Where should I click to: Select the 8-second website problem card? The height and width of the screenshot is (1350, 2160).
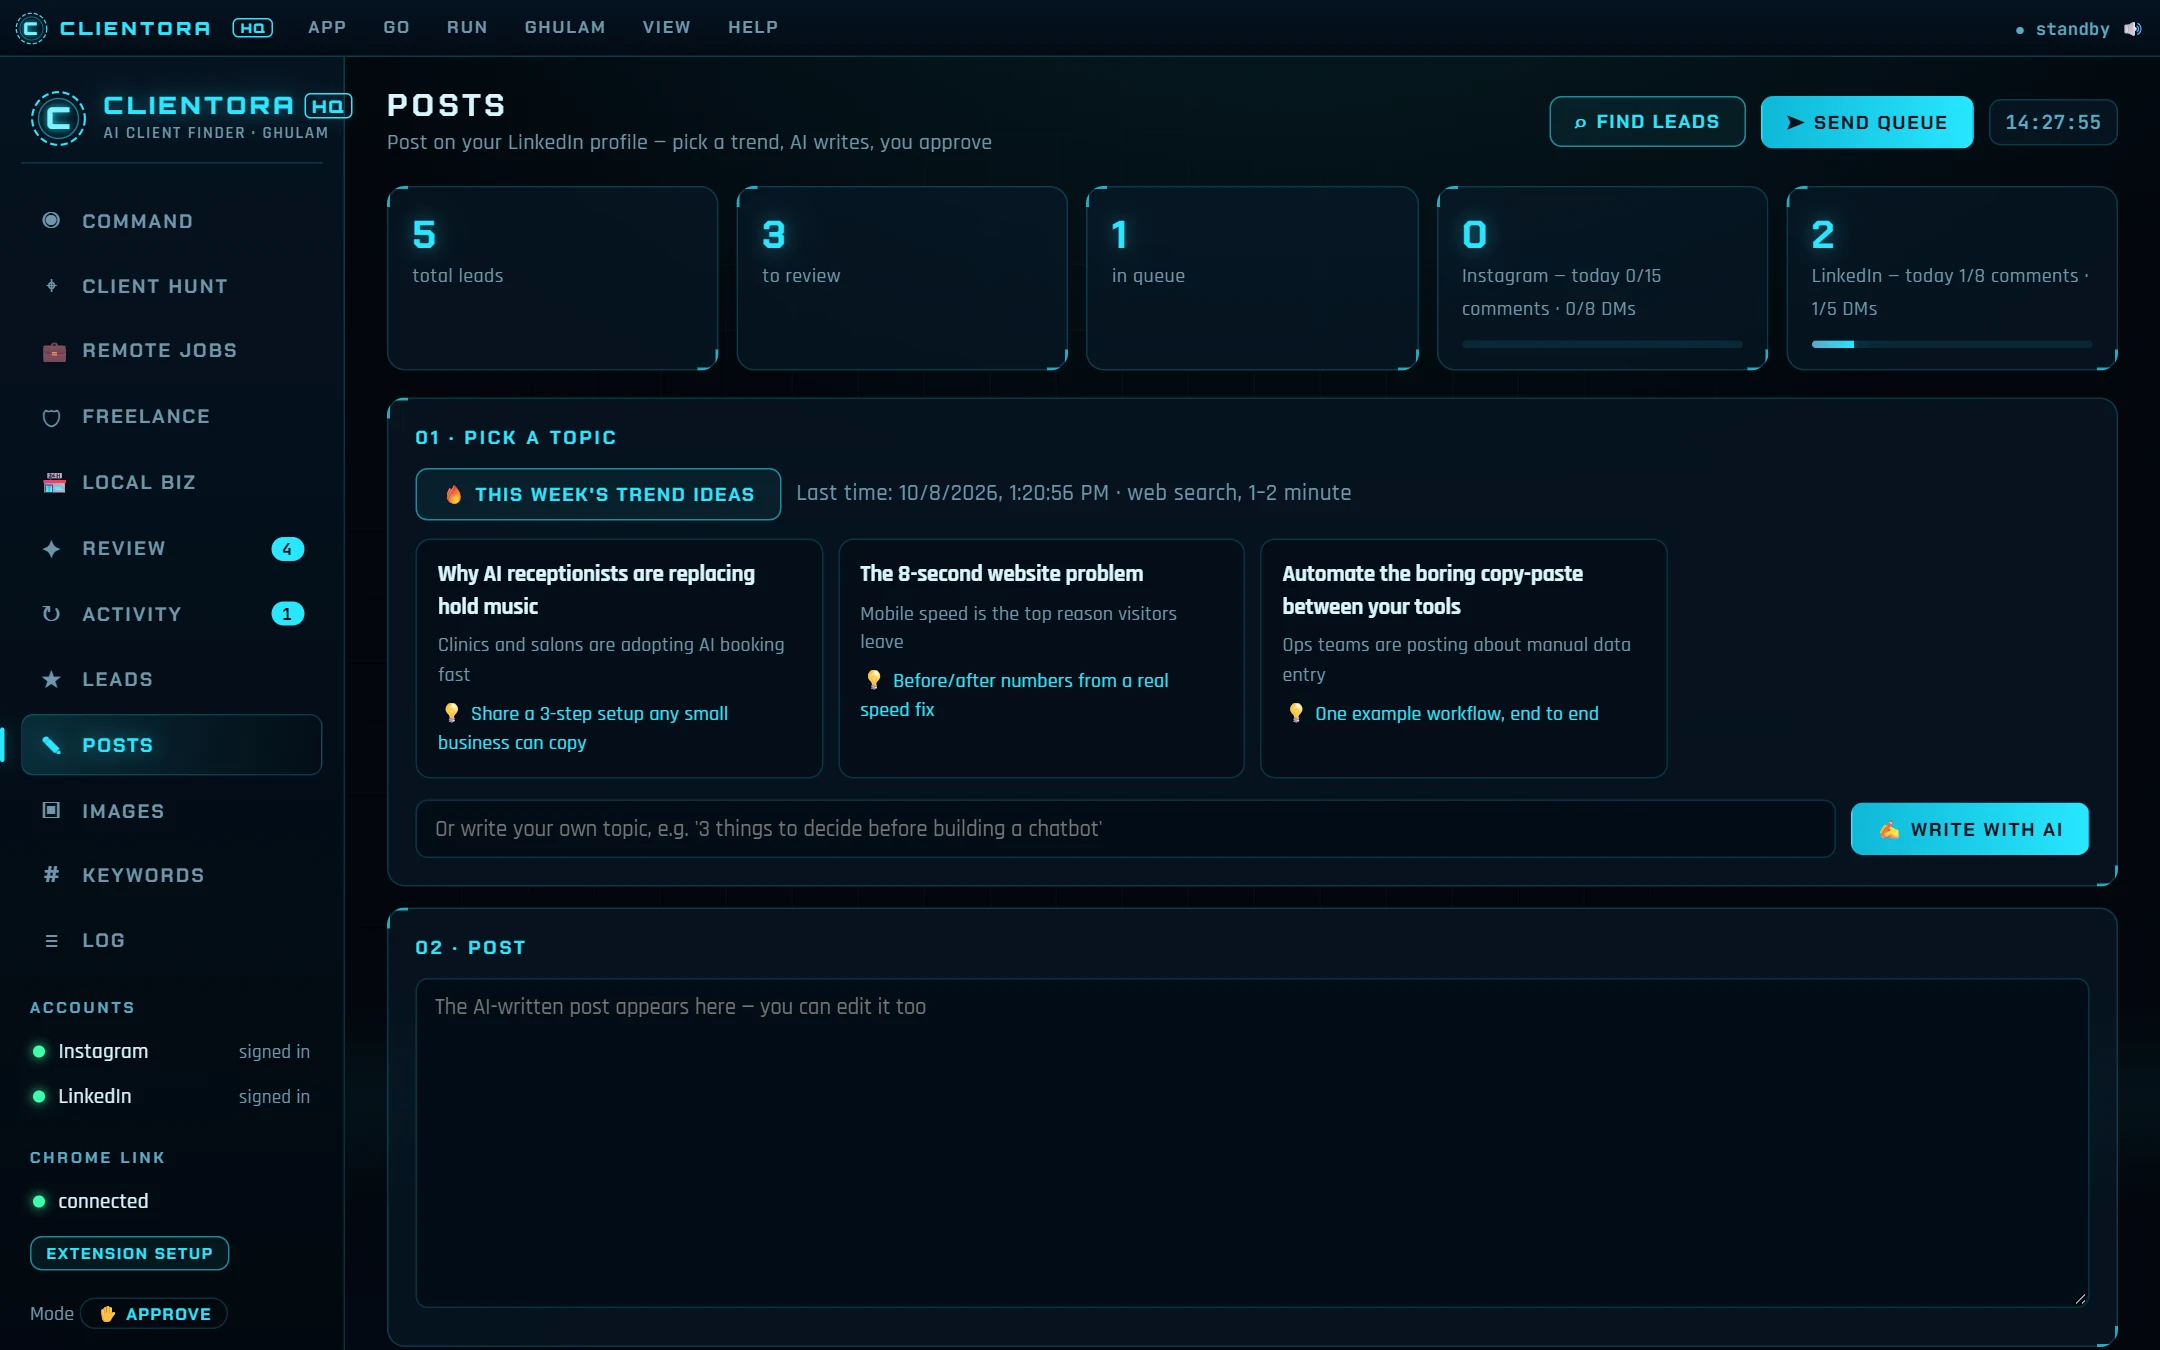(1041, 658)
